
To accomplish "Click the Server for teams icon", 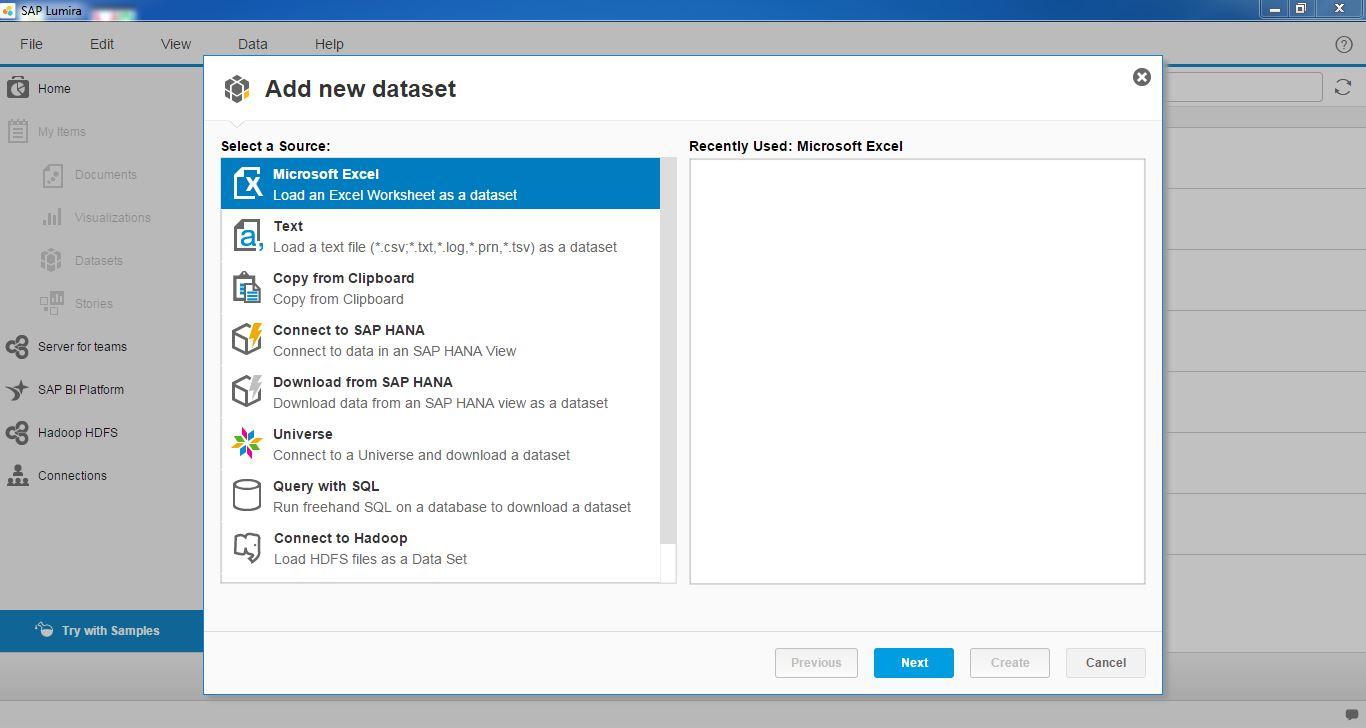I will [x=17, y=347].
